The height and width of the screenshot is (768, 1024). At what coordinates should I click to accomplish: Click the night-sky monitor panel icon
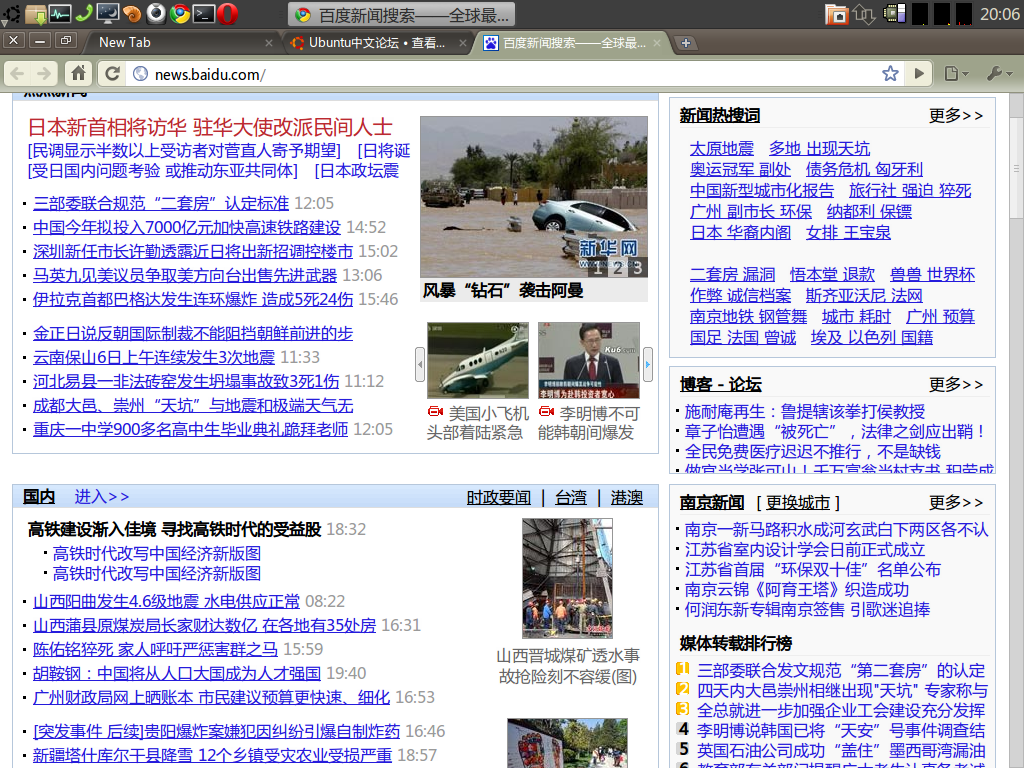click(x=108, y=14)
